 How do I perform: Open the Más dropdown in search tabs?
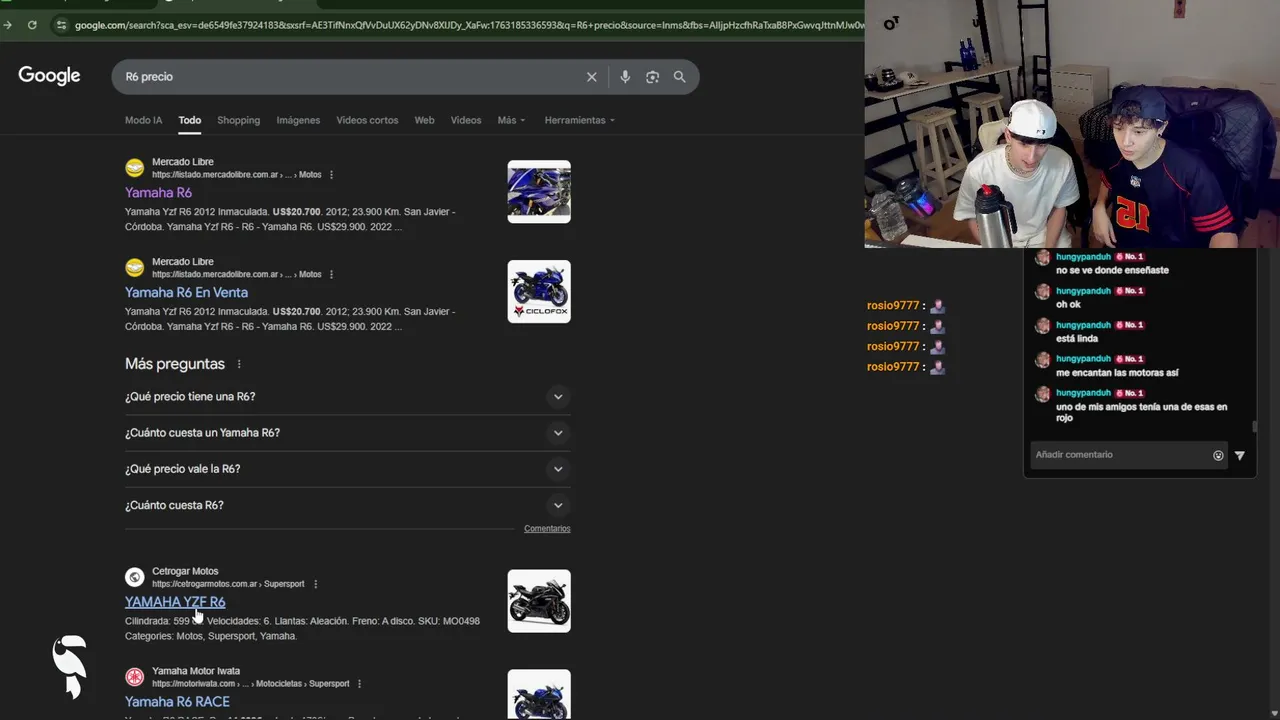[511, 120]
